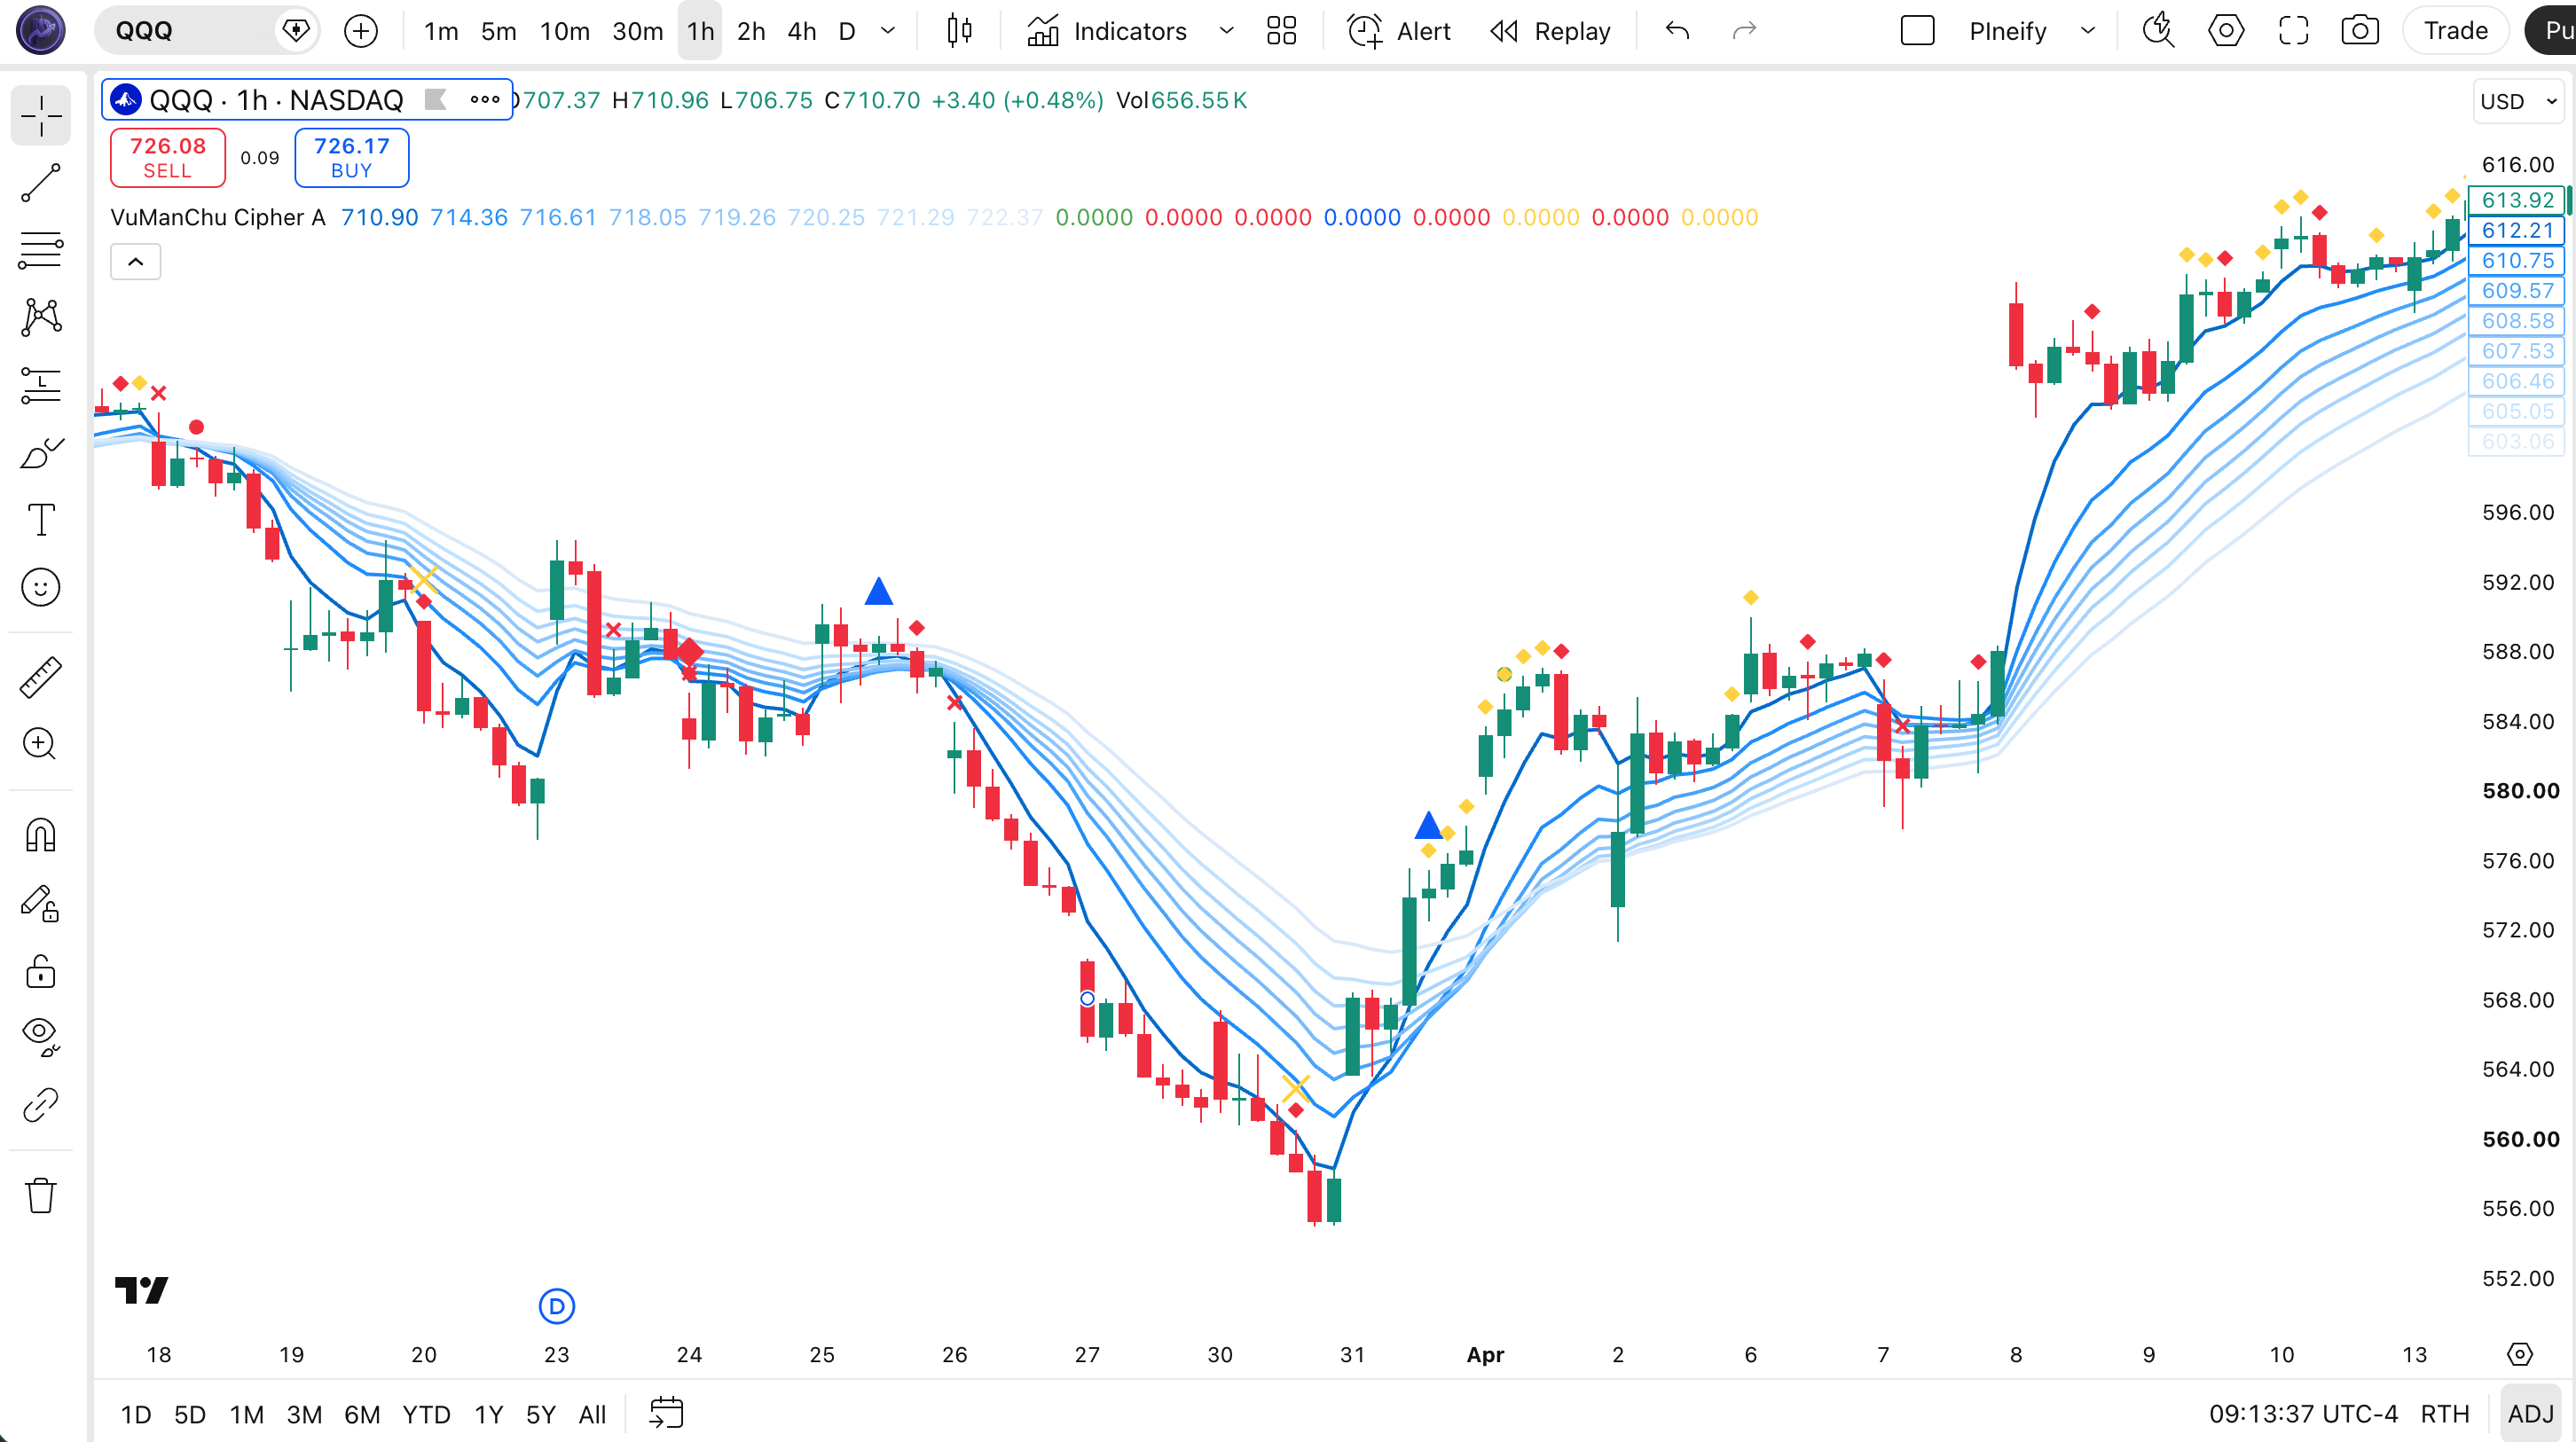
Task: Click the 726.17 BUY button
Action: click(x=352, y=157)
